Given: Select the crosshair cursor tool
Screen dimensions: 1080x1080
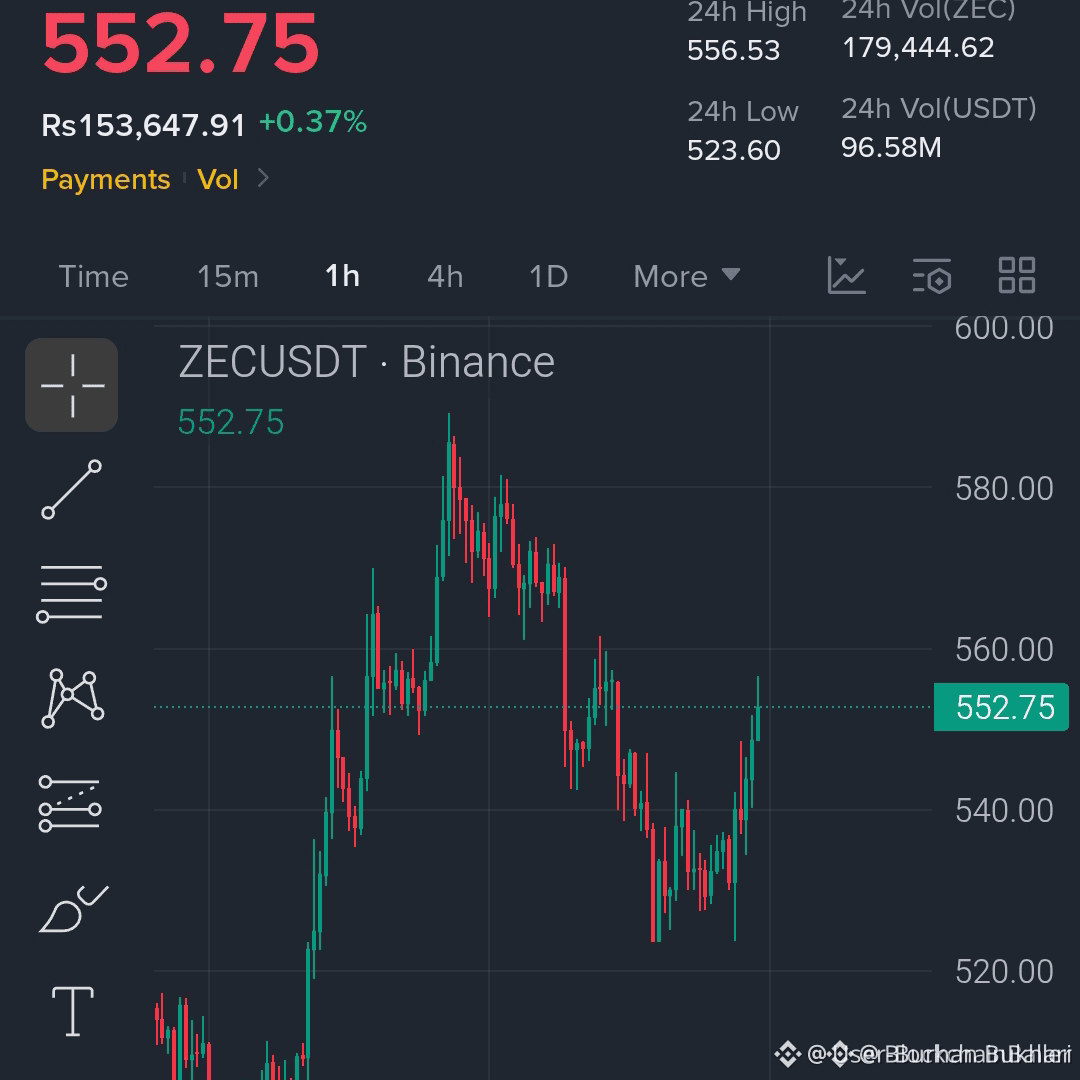Looking at the screenshot, I should click(72, 385).
